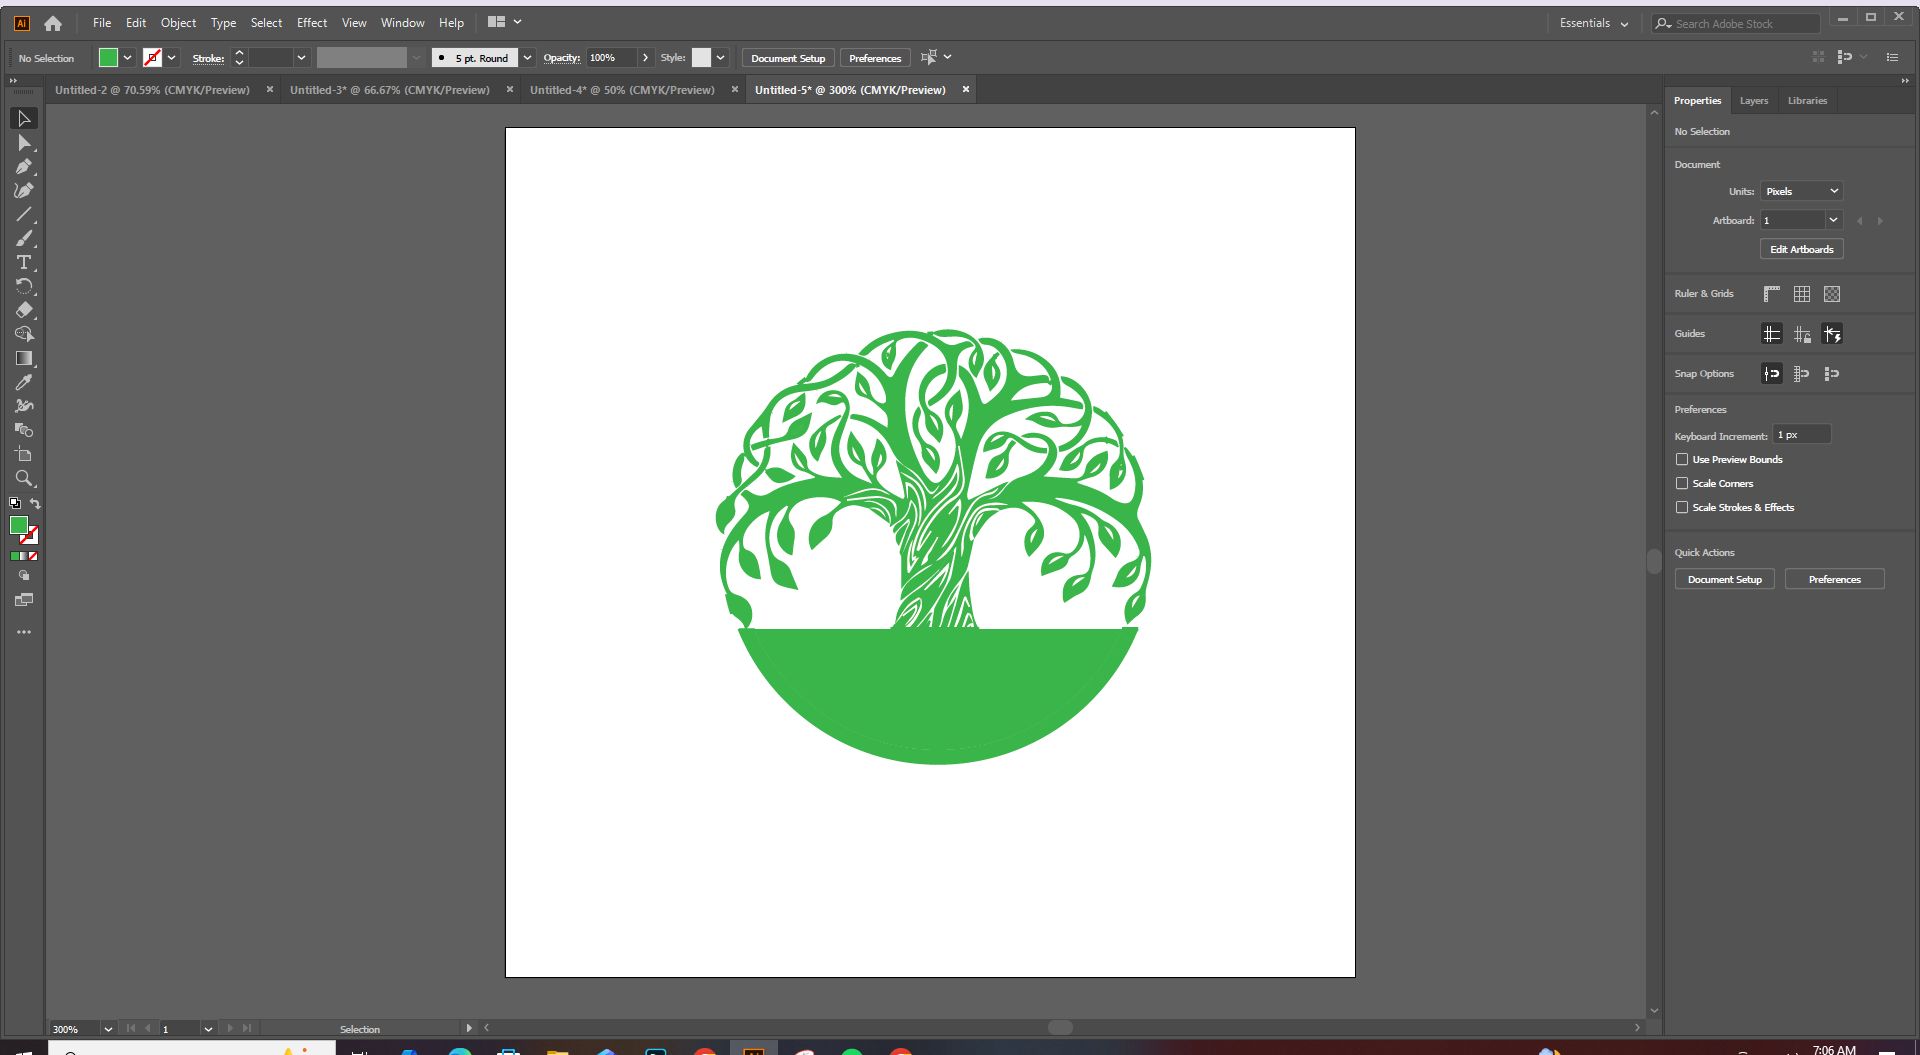
Task: Click the Edit Artboards button
Action: (x=1801, y=250)
